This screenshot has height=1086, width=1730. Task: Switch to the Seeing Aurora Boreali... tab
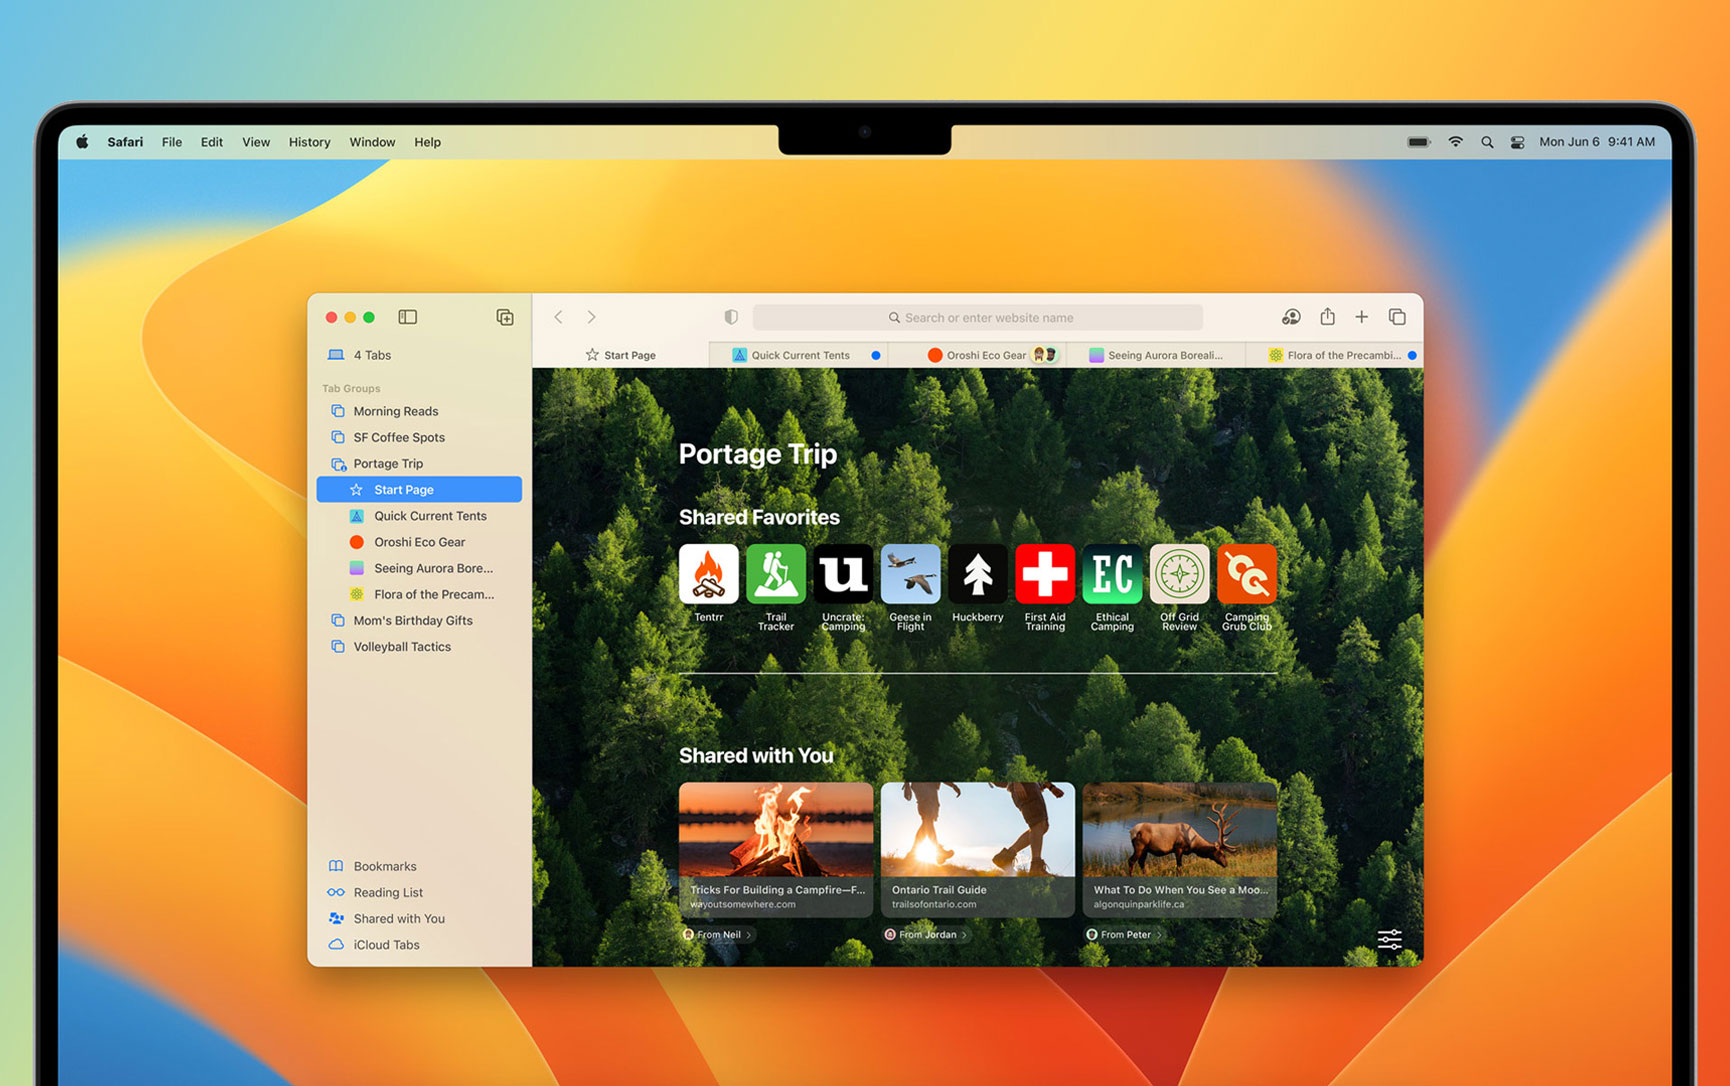(1157, 355)
